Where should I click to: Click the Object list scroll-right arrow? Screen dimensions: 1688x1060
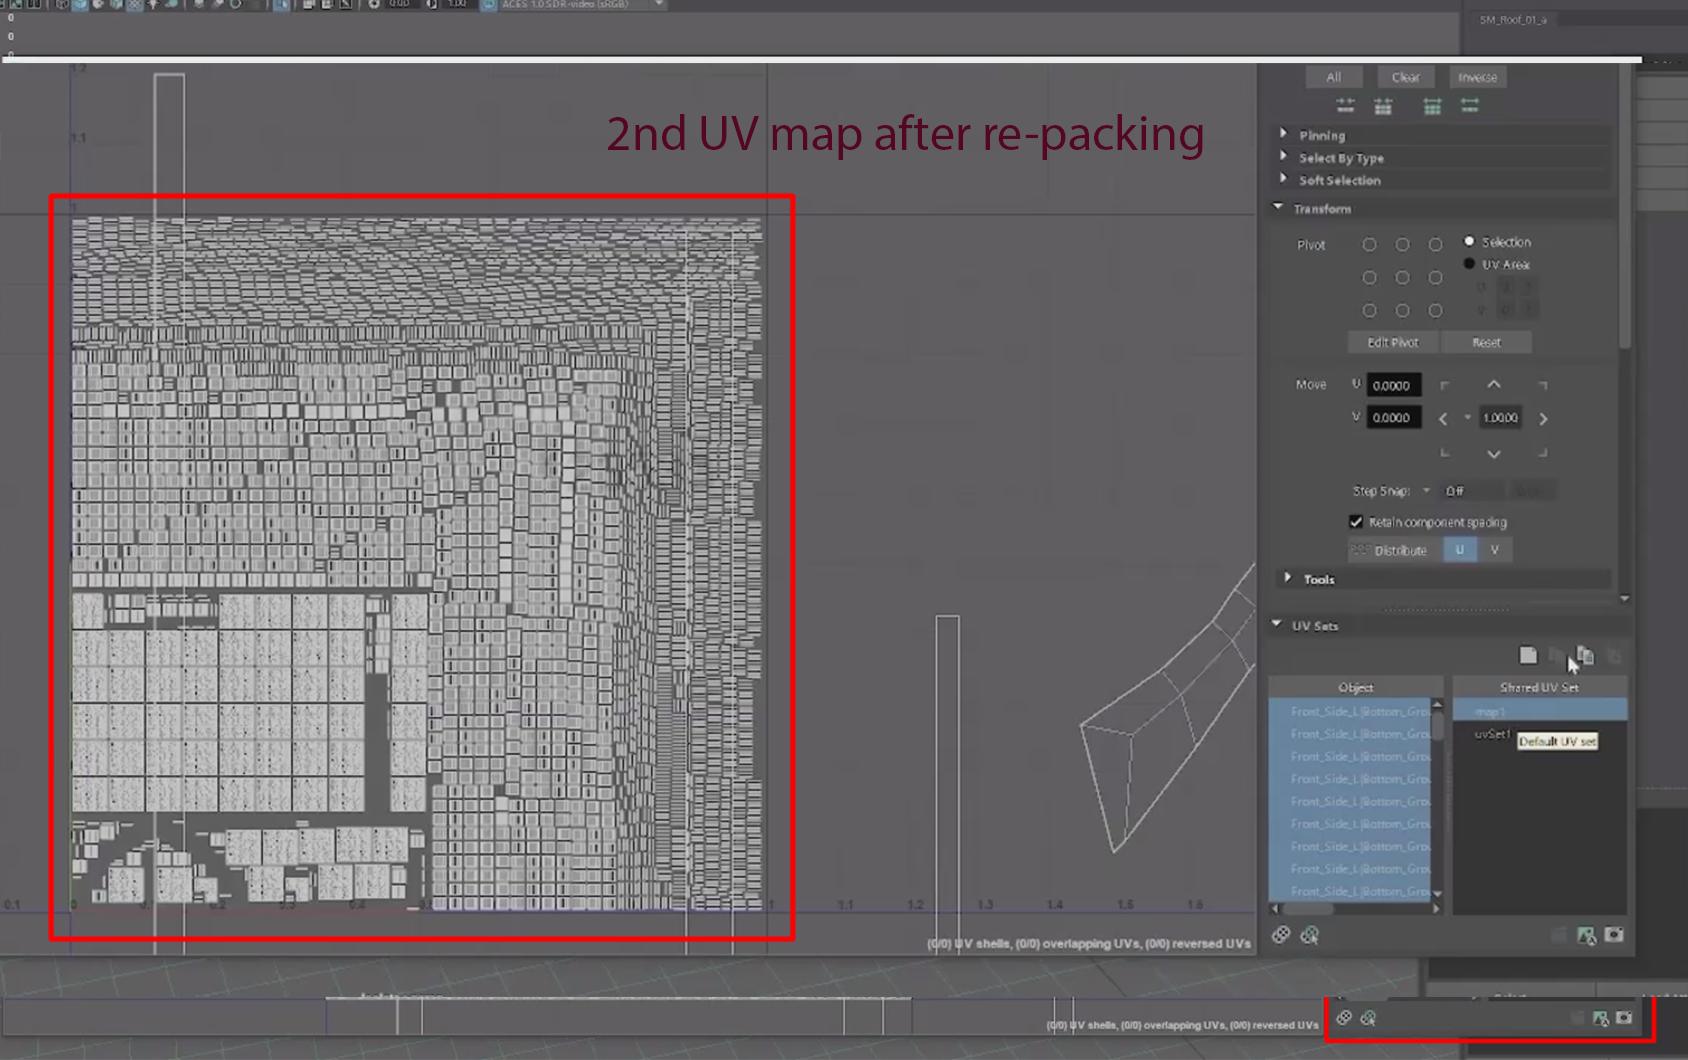click(1437, 908)
